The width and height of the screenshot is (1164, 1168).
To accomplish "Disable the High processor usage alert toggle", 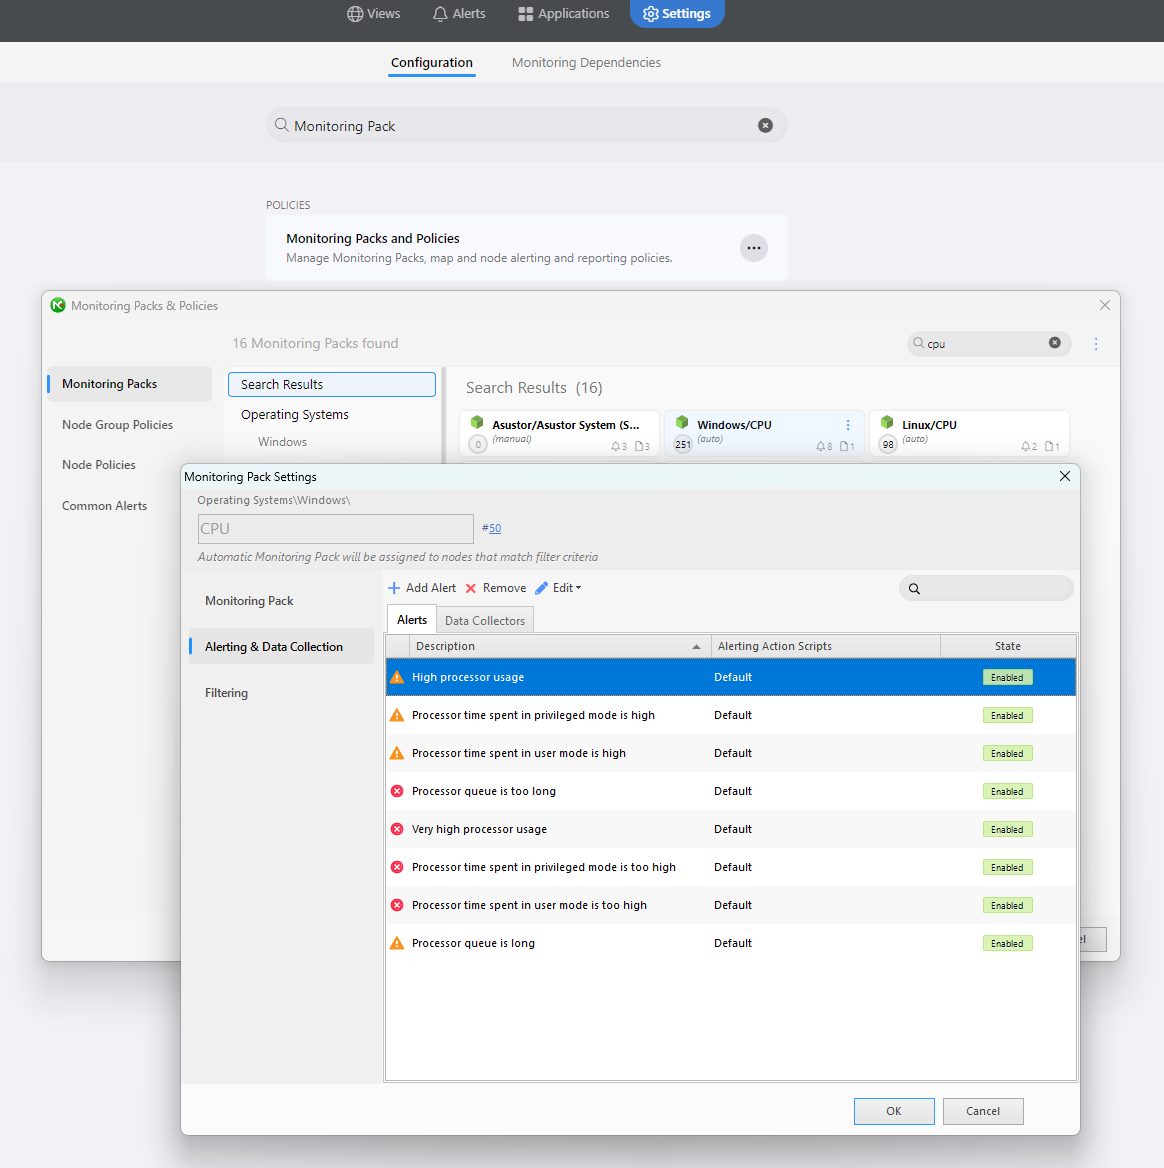I will click(1007, 677).
